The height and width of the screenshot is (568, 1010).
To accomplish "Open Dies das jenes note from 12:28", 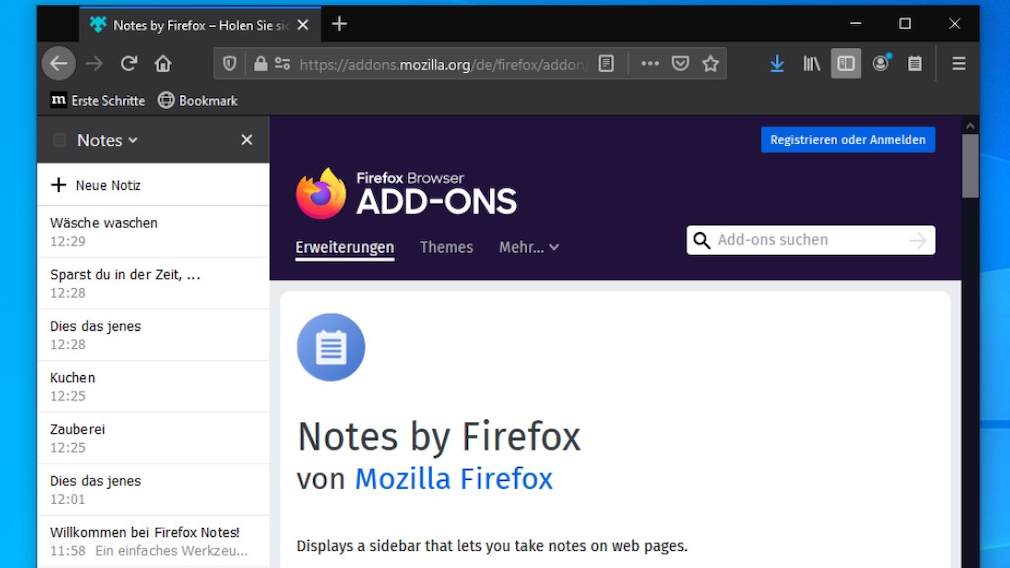I will click(x=153, y=335).
